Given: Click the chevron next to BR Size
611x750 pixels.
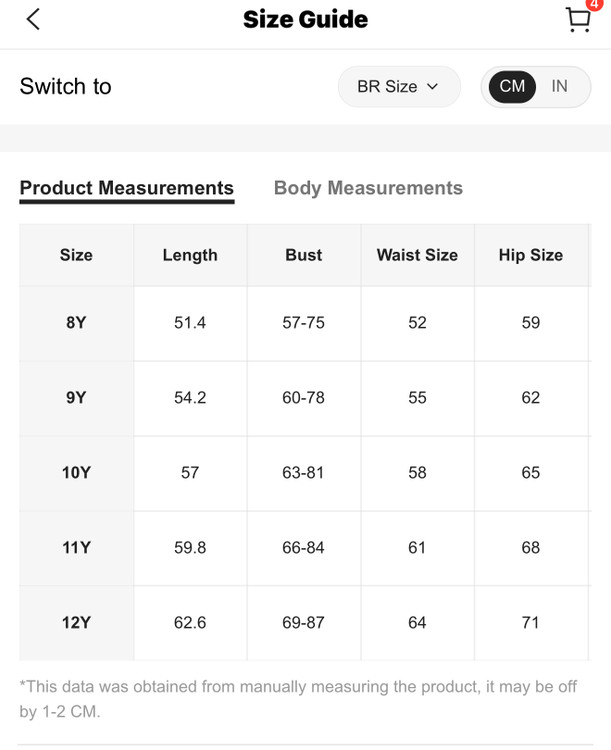Looking at the screenshot, I should coord(432,87).
